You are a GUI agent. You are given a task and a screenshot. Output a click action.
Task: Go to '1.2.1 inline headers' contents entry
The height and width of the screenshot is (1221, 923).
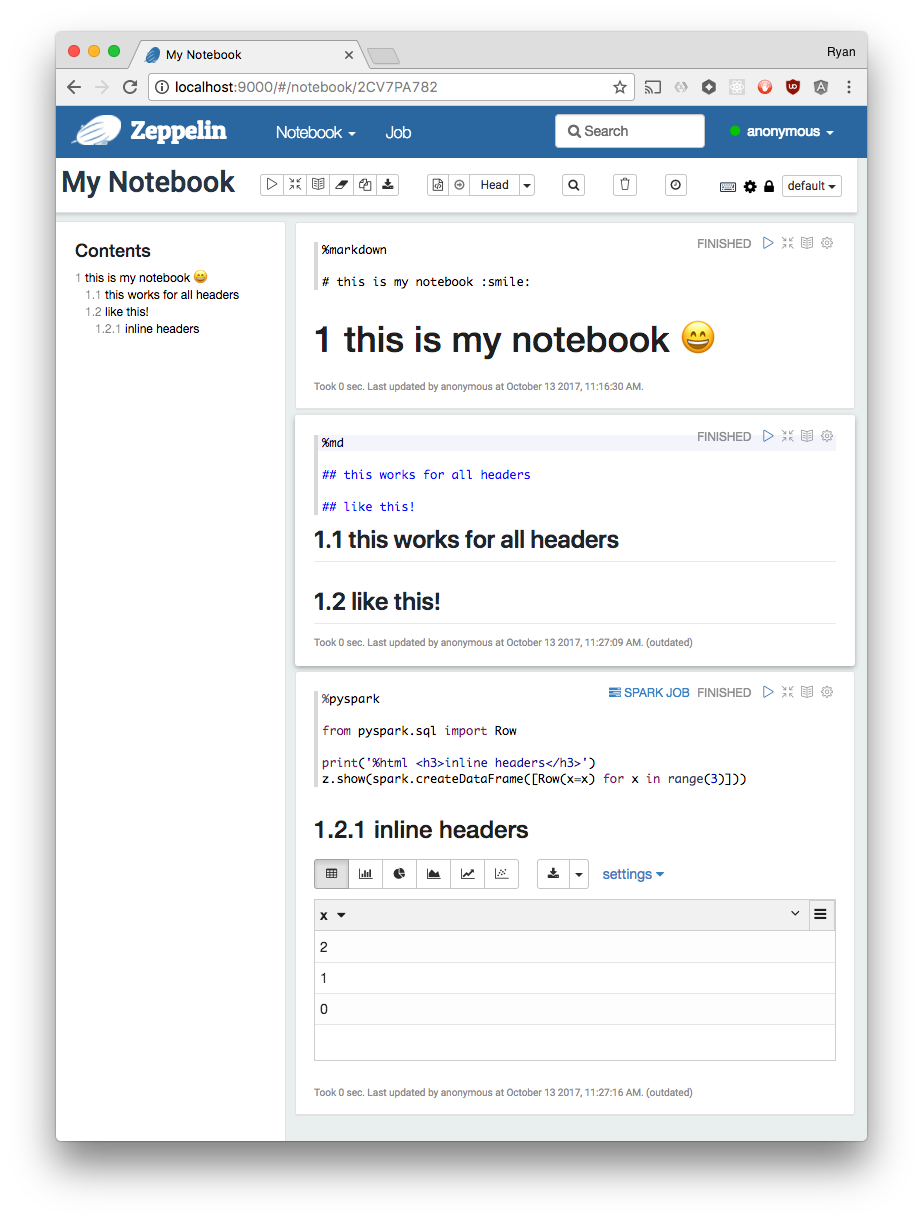coord(147,329)
